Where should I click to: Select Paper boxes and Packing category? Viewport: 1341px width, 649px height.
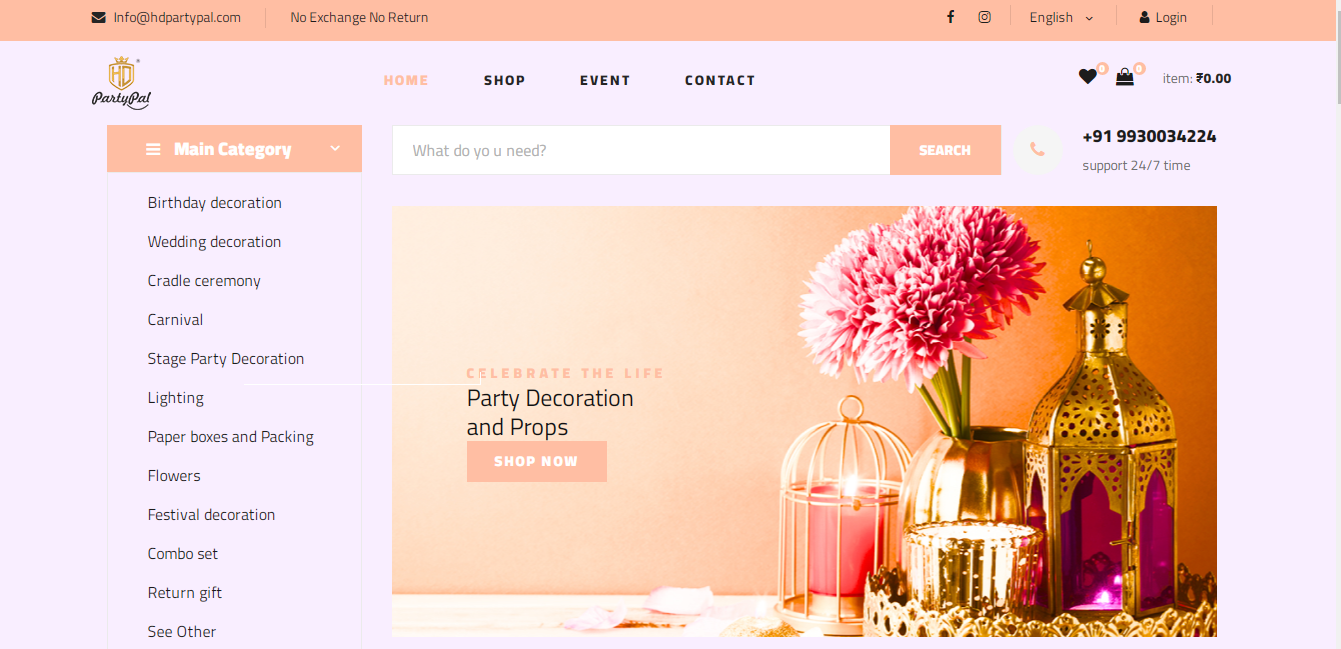pyautogui.click(x=231, y=436)
